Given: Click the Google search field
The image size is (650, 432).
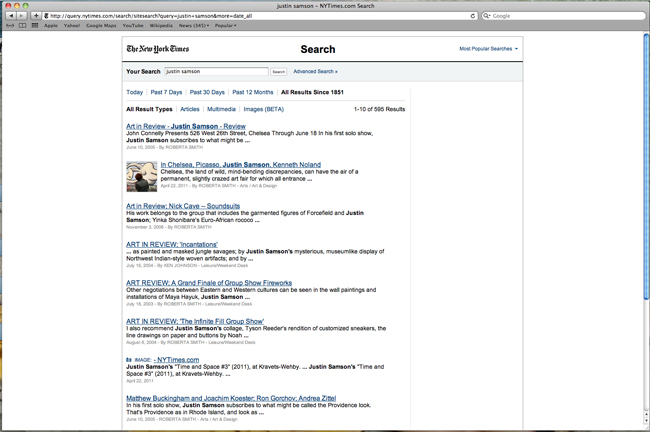Looking at the screenshot, I should (x=563, y=16).
